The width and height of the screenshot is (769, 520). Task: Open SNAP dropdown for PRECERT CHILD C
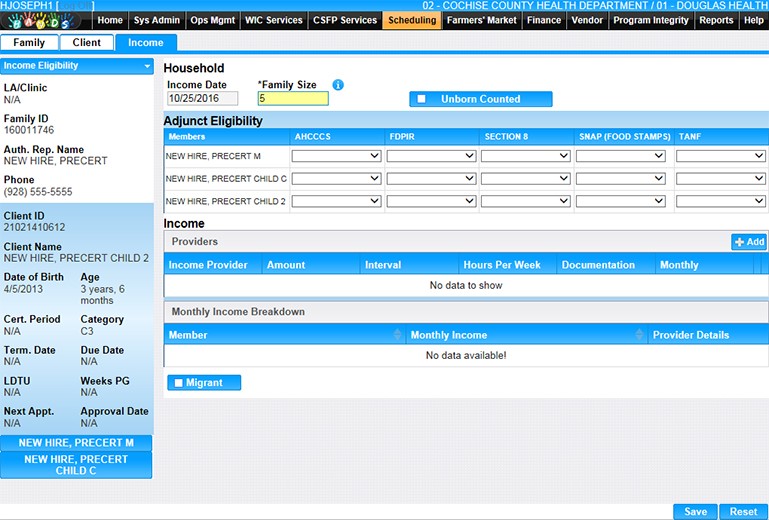[620, 179]
